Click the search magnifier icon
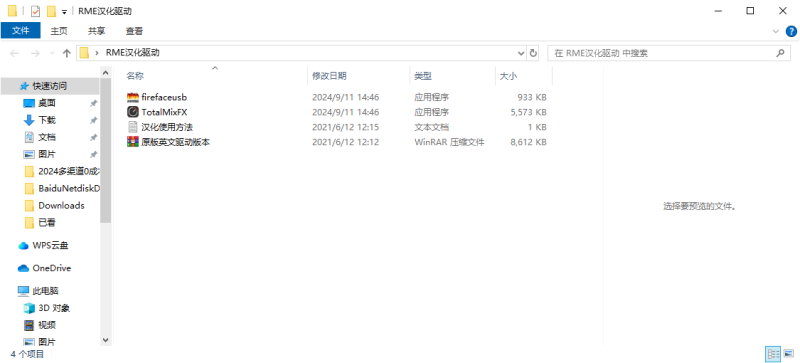The image size is (800, 363). (780, 53)
